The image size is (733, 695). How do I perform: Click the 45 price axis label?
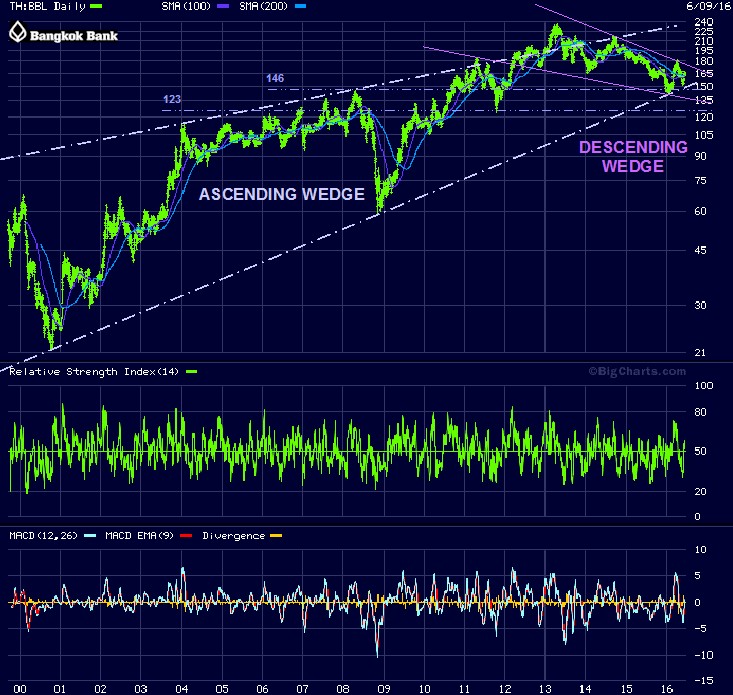(700, 250)
